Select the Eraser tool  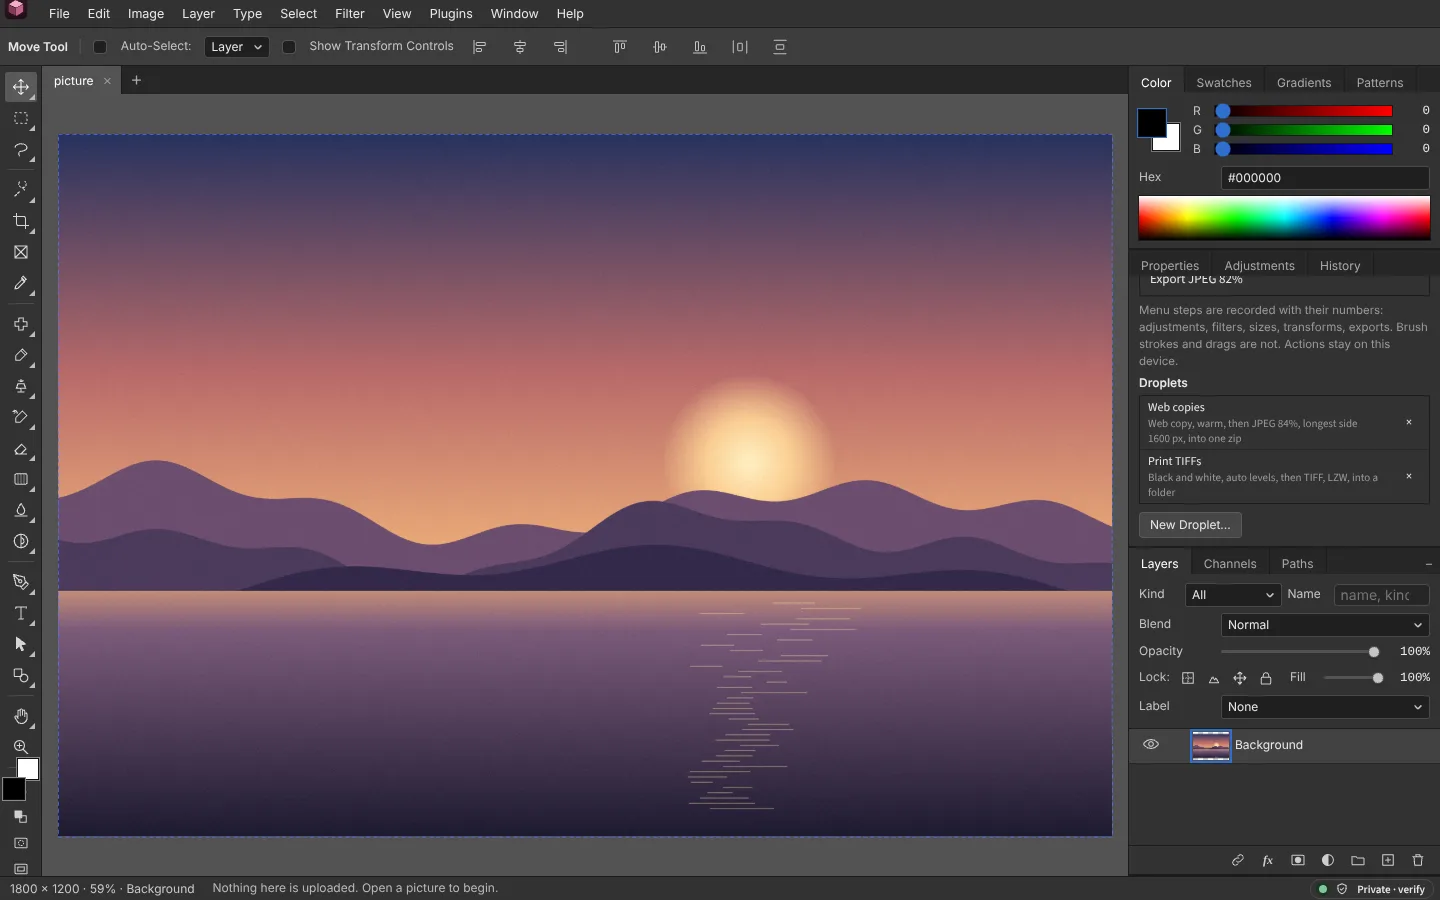[21, 449]
